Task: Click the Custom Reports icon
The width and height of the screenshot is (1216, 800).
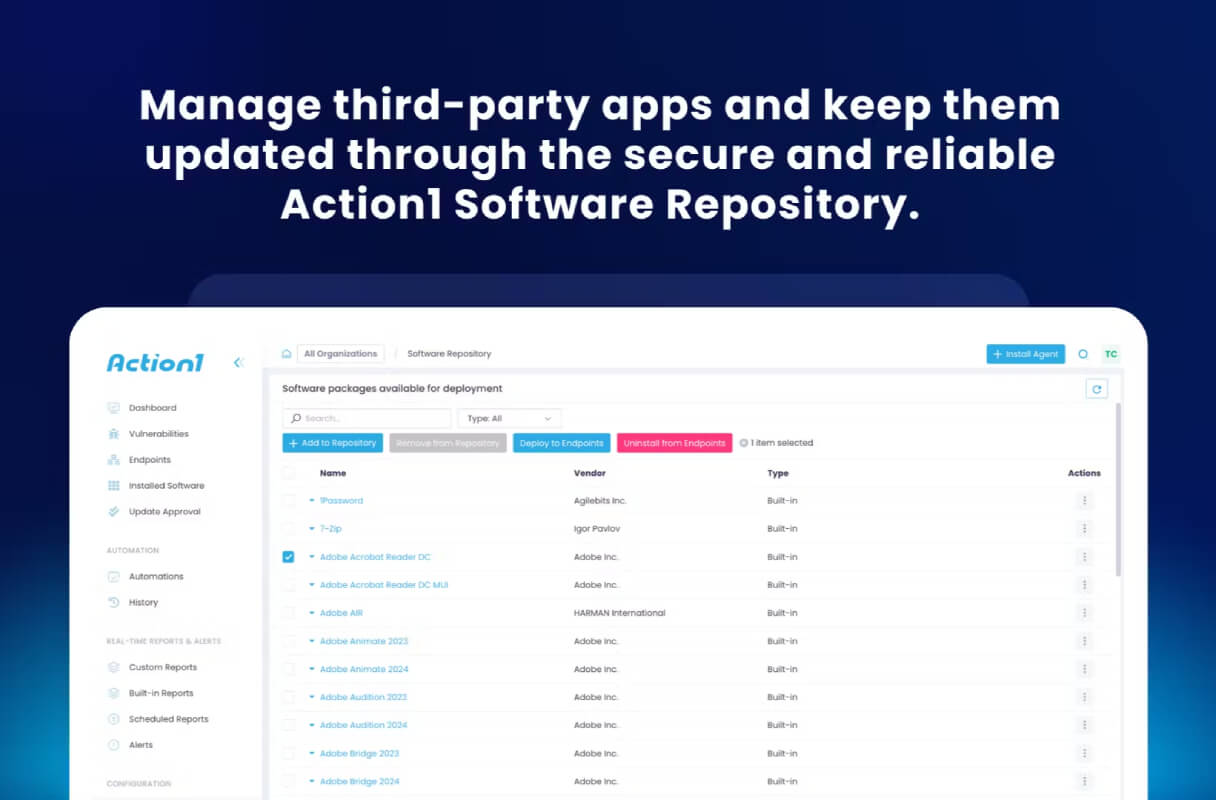Action: point(114,668)
